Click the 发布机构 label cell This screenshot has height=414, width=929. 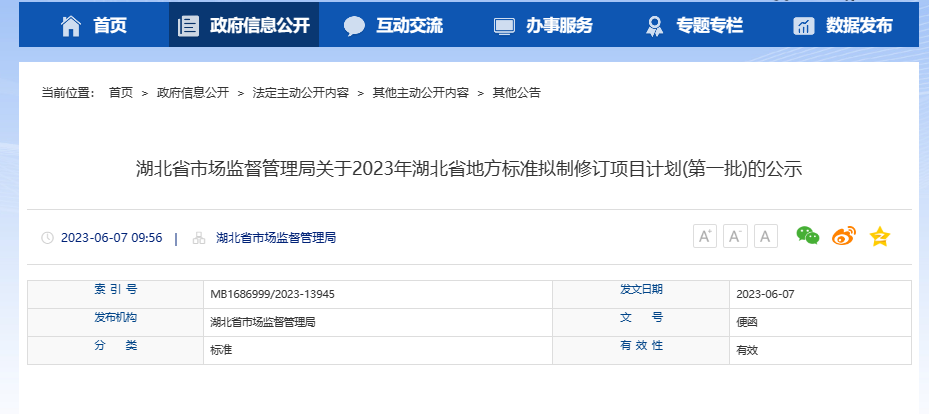coord(116,322)
